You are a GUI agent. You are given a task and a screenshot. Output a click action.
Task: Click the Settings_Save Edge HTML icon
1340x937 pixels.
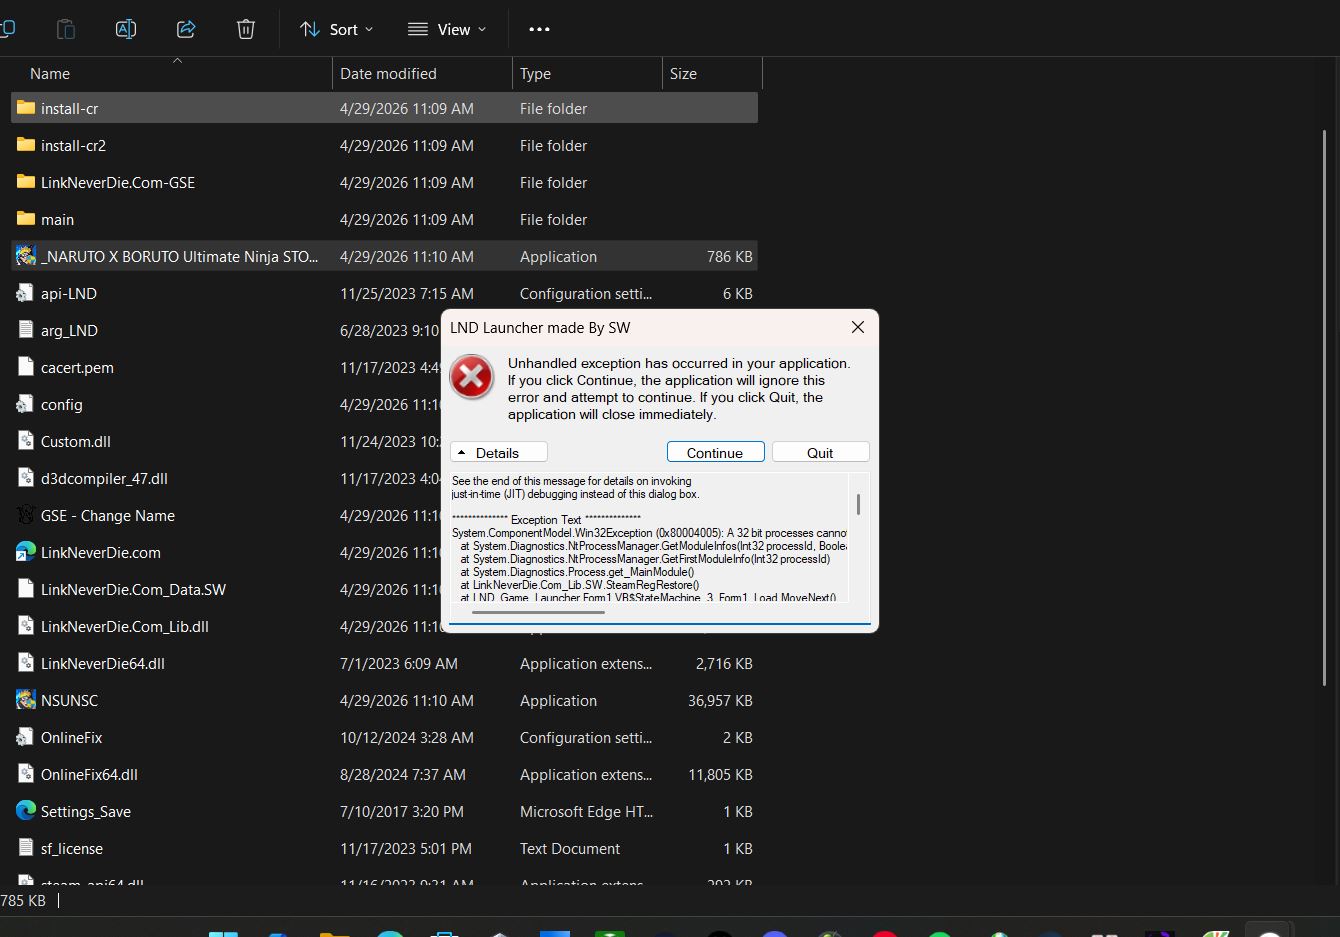pyautogui.click(x=26, y=811)
